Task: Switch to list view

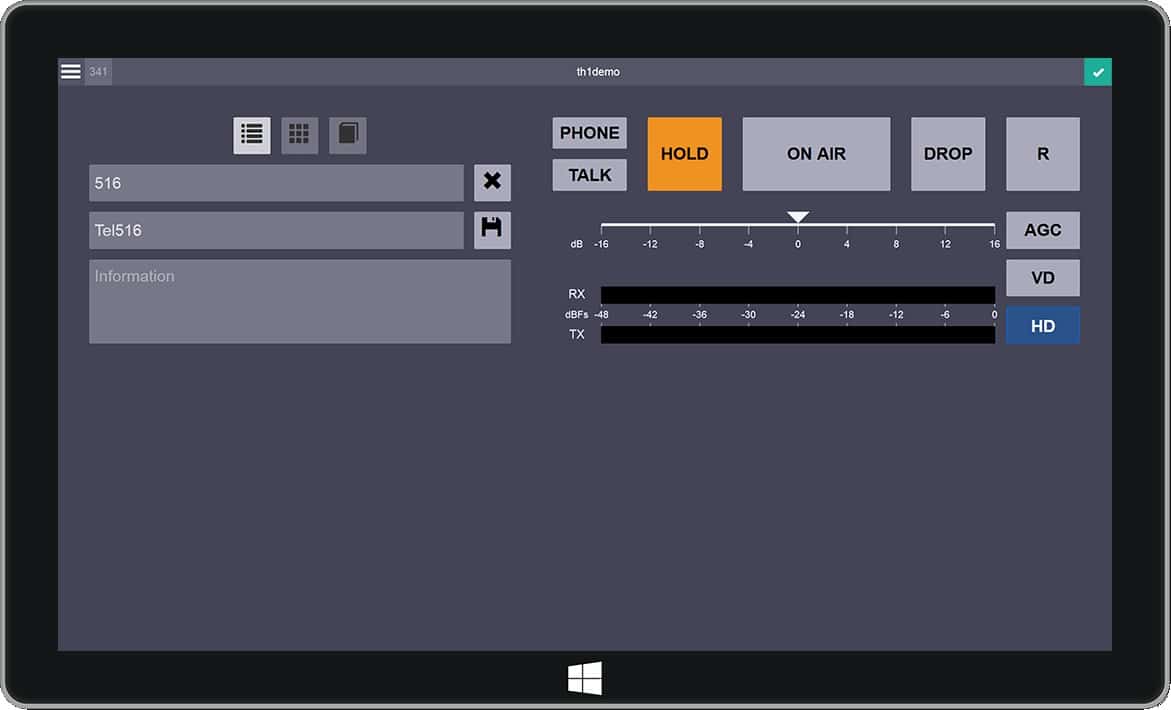Action: click(x=252, y=135)
